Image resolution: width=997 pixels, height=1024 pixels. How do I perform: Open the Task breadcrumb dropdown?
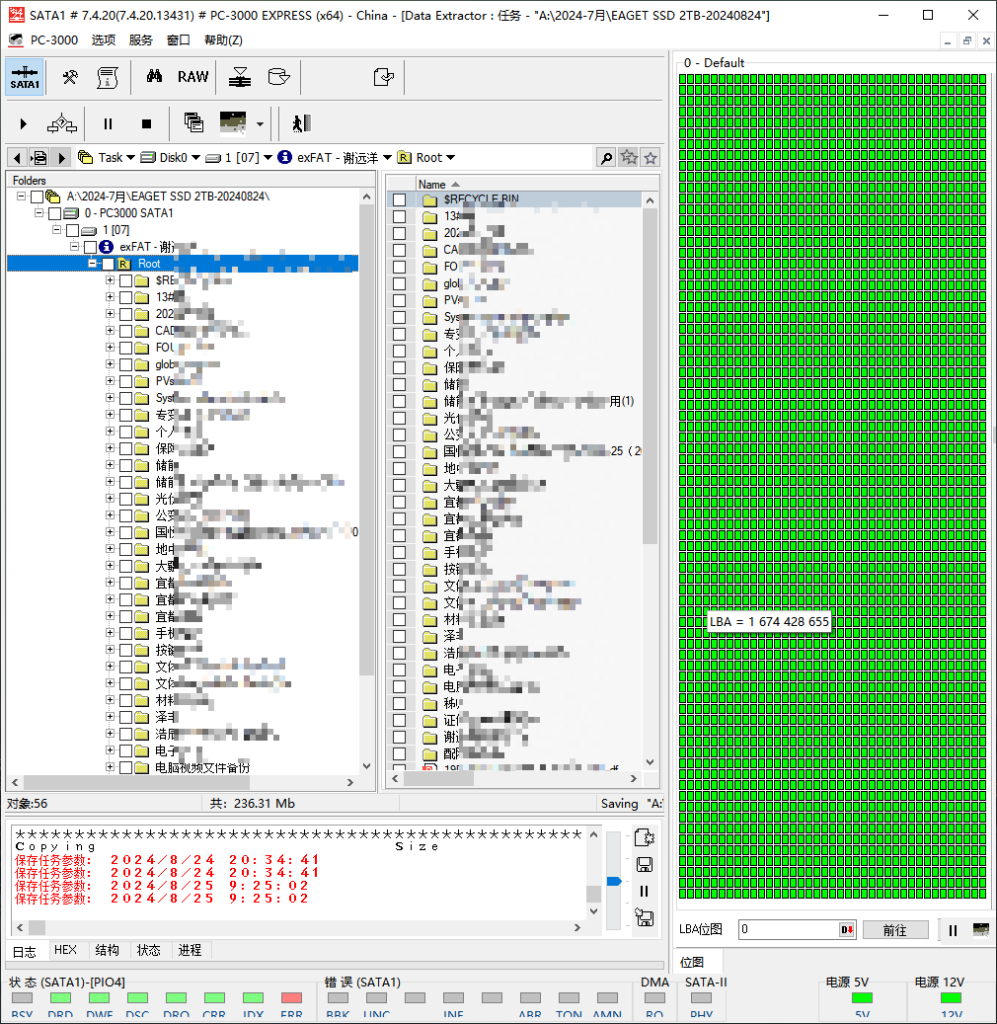tap(131, 157)
